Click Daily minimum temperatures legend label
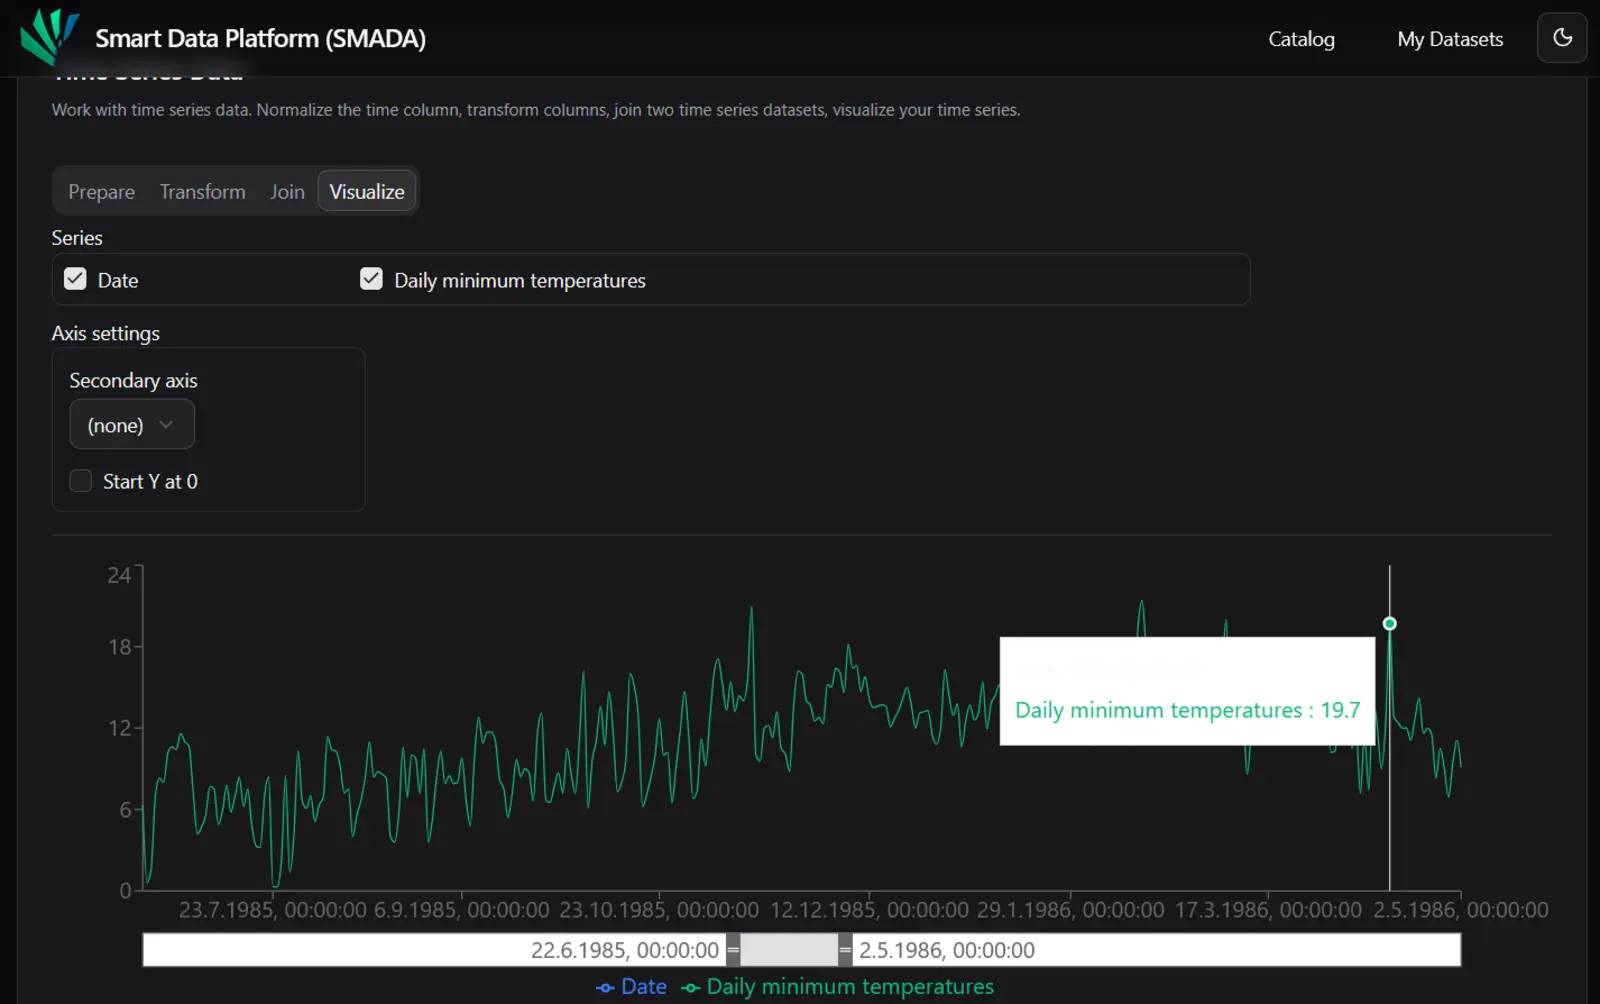The width and height of the screenshot is (1600, 1004). pyautogui.click(x=850, y=987)
